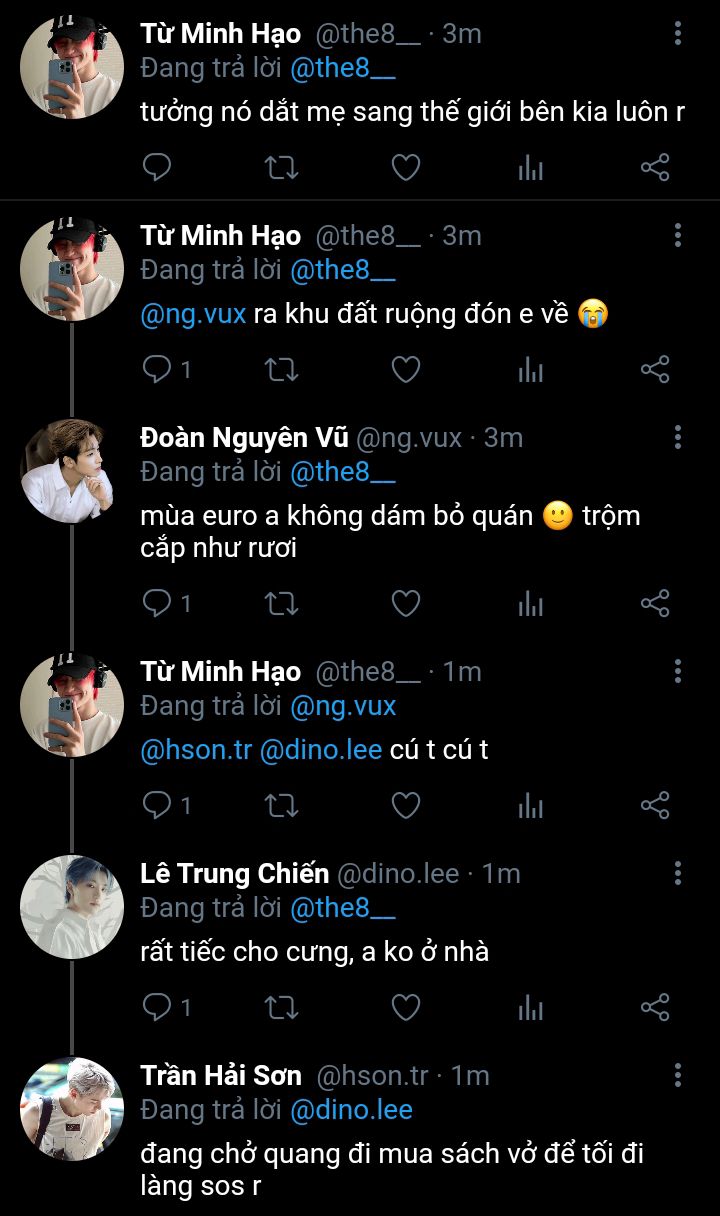Open the @dino.lee reply-to link in Trần Hải Sơn's tweet
Image resolution: width=720 pixels, height=1216 pixels.
point(351,1109)
